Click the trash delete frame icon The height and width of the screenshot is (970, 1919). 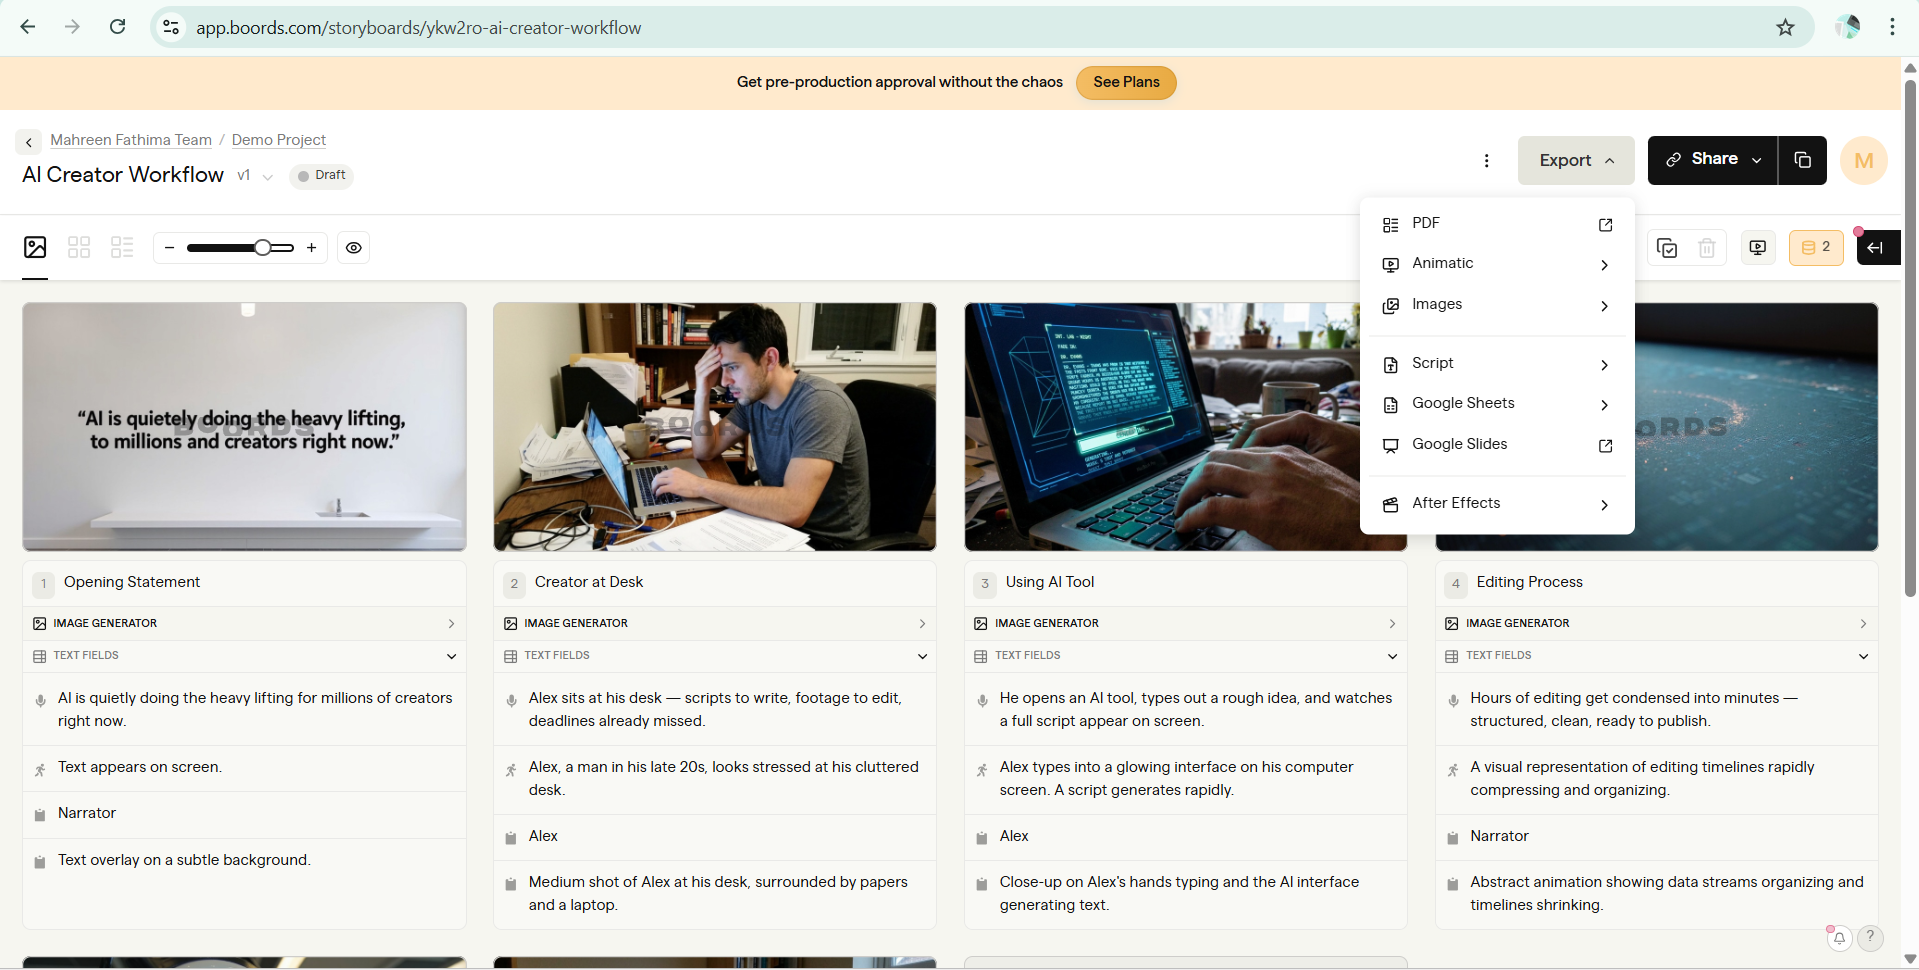point(1707,248)
